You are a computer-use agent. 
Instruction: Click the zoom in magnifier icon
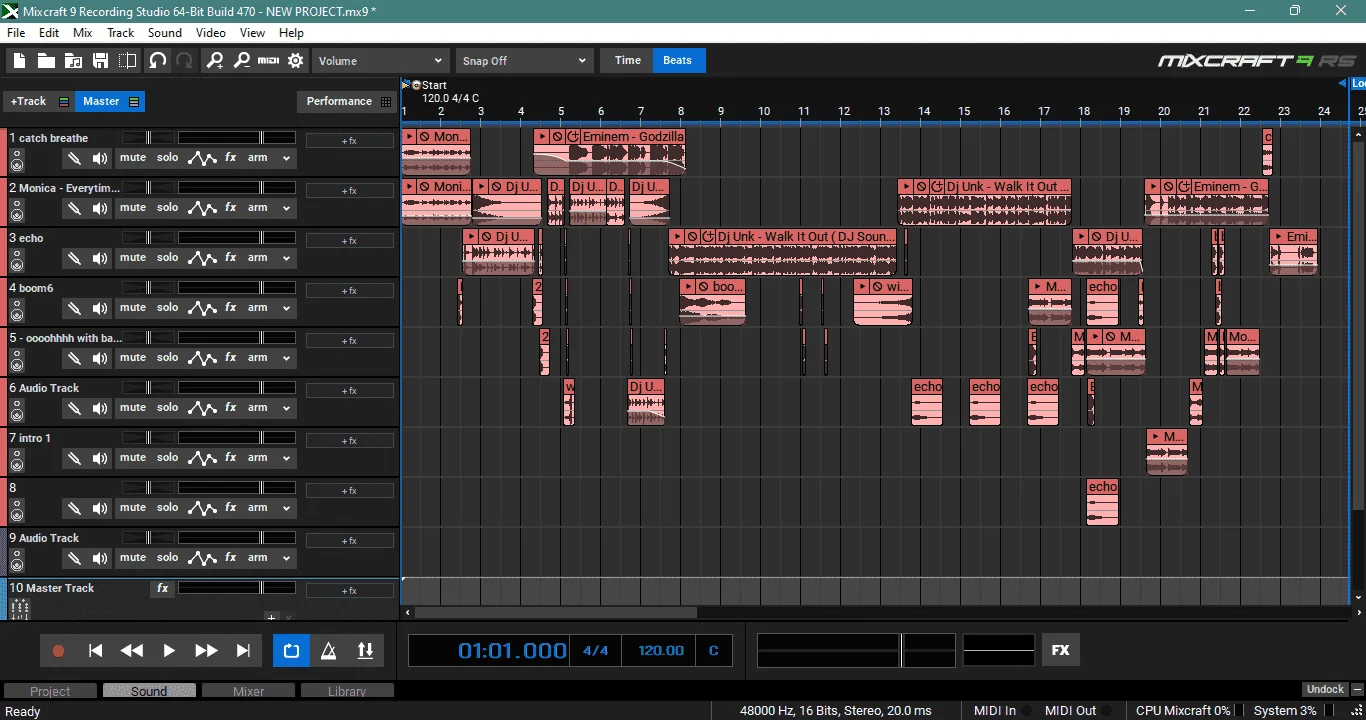pos(215,61)
